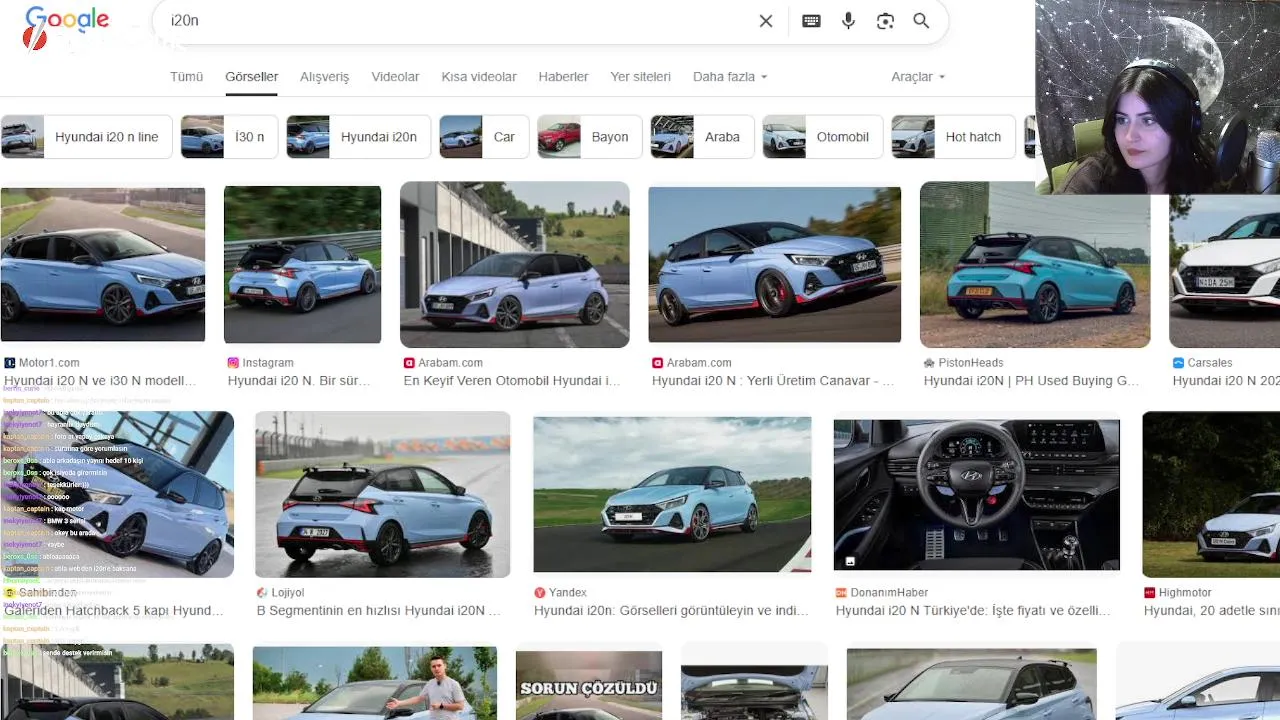This screenshot has height=720, width=1280.
Task: Open the Instagram i20 N rear image
Action: (x=302, y=264)
